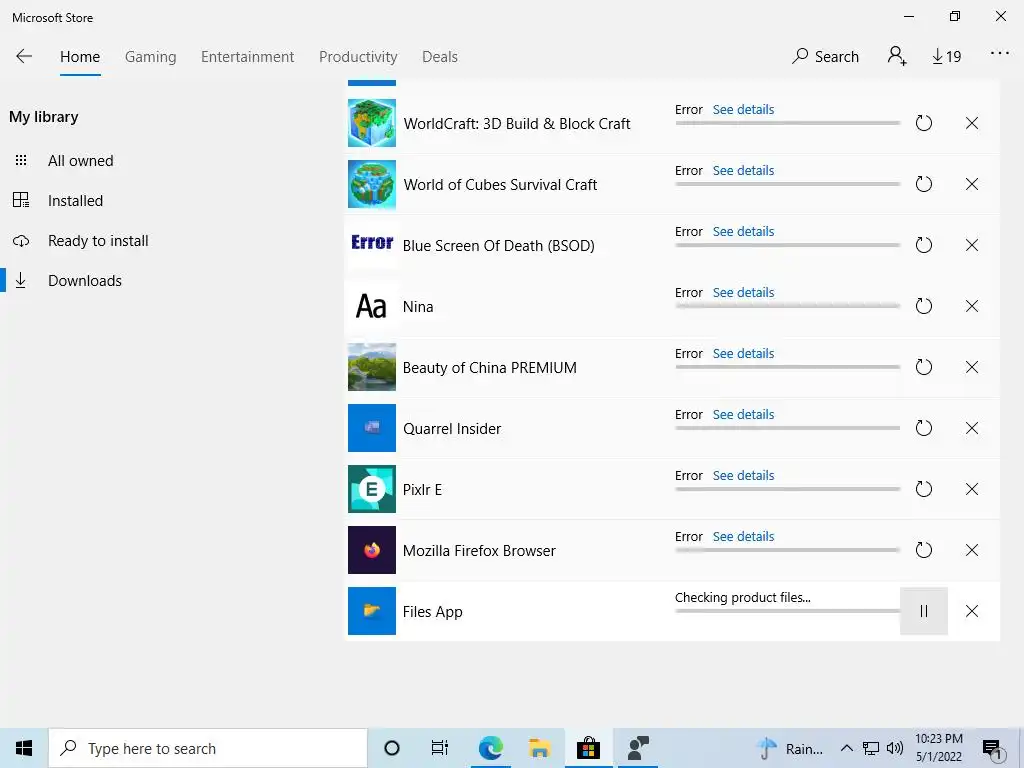Pause the Files App download

tap(923, 611)
